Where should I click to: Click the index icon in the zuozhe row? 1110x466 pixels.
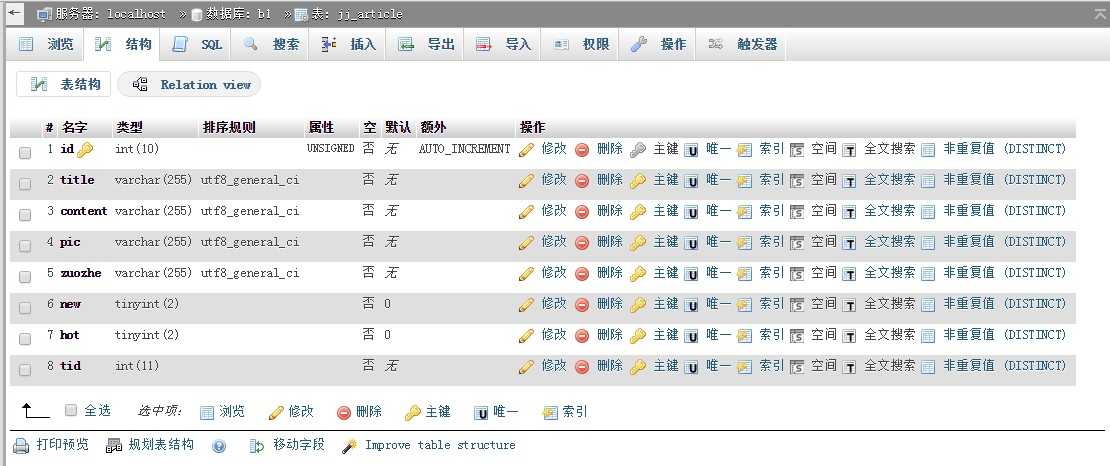[744, 273]
